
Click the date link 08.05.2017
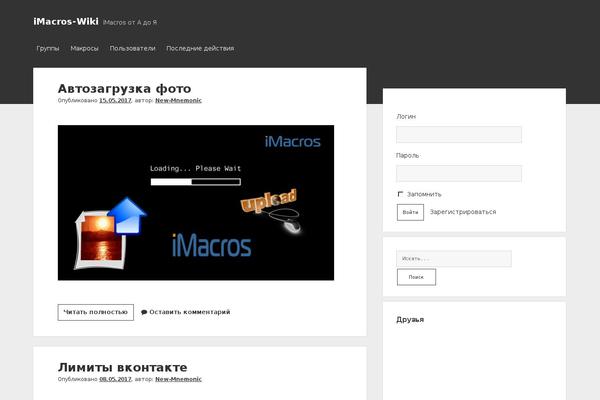115,379
